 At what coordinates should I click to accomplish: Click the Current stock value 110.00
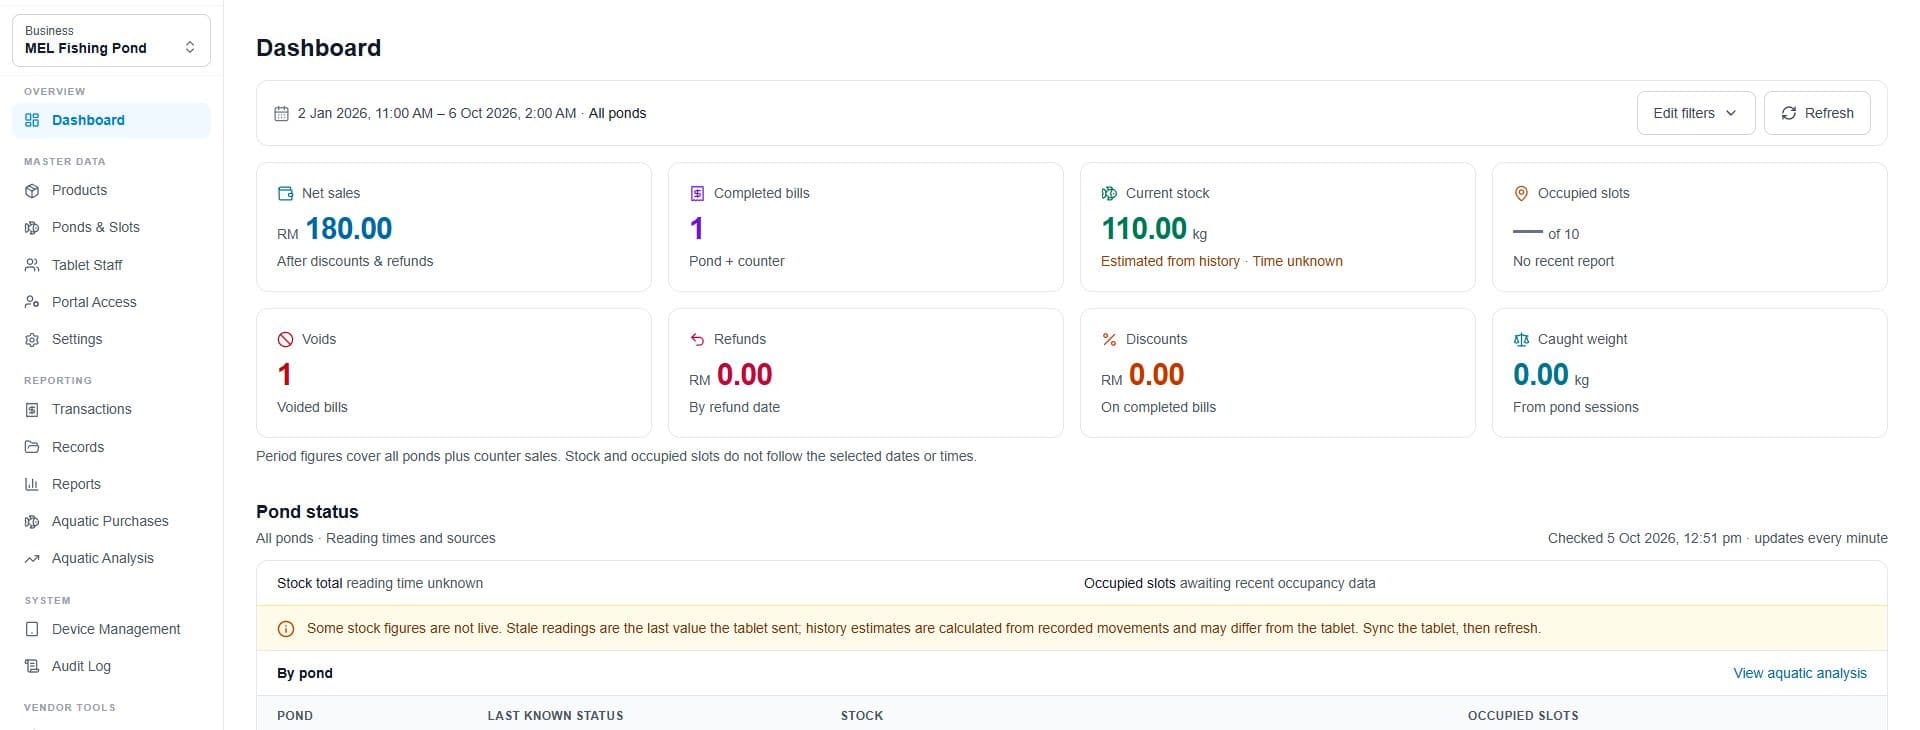point(1144,229)
